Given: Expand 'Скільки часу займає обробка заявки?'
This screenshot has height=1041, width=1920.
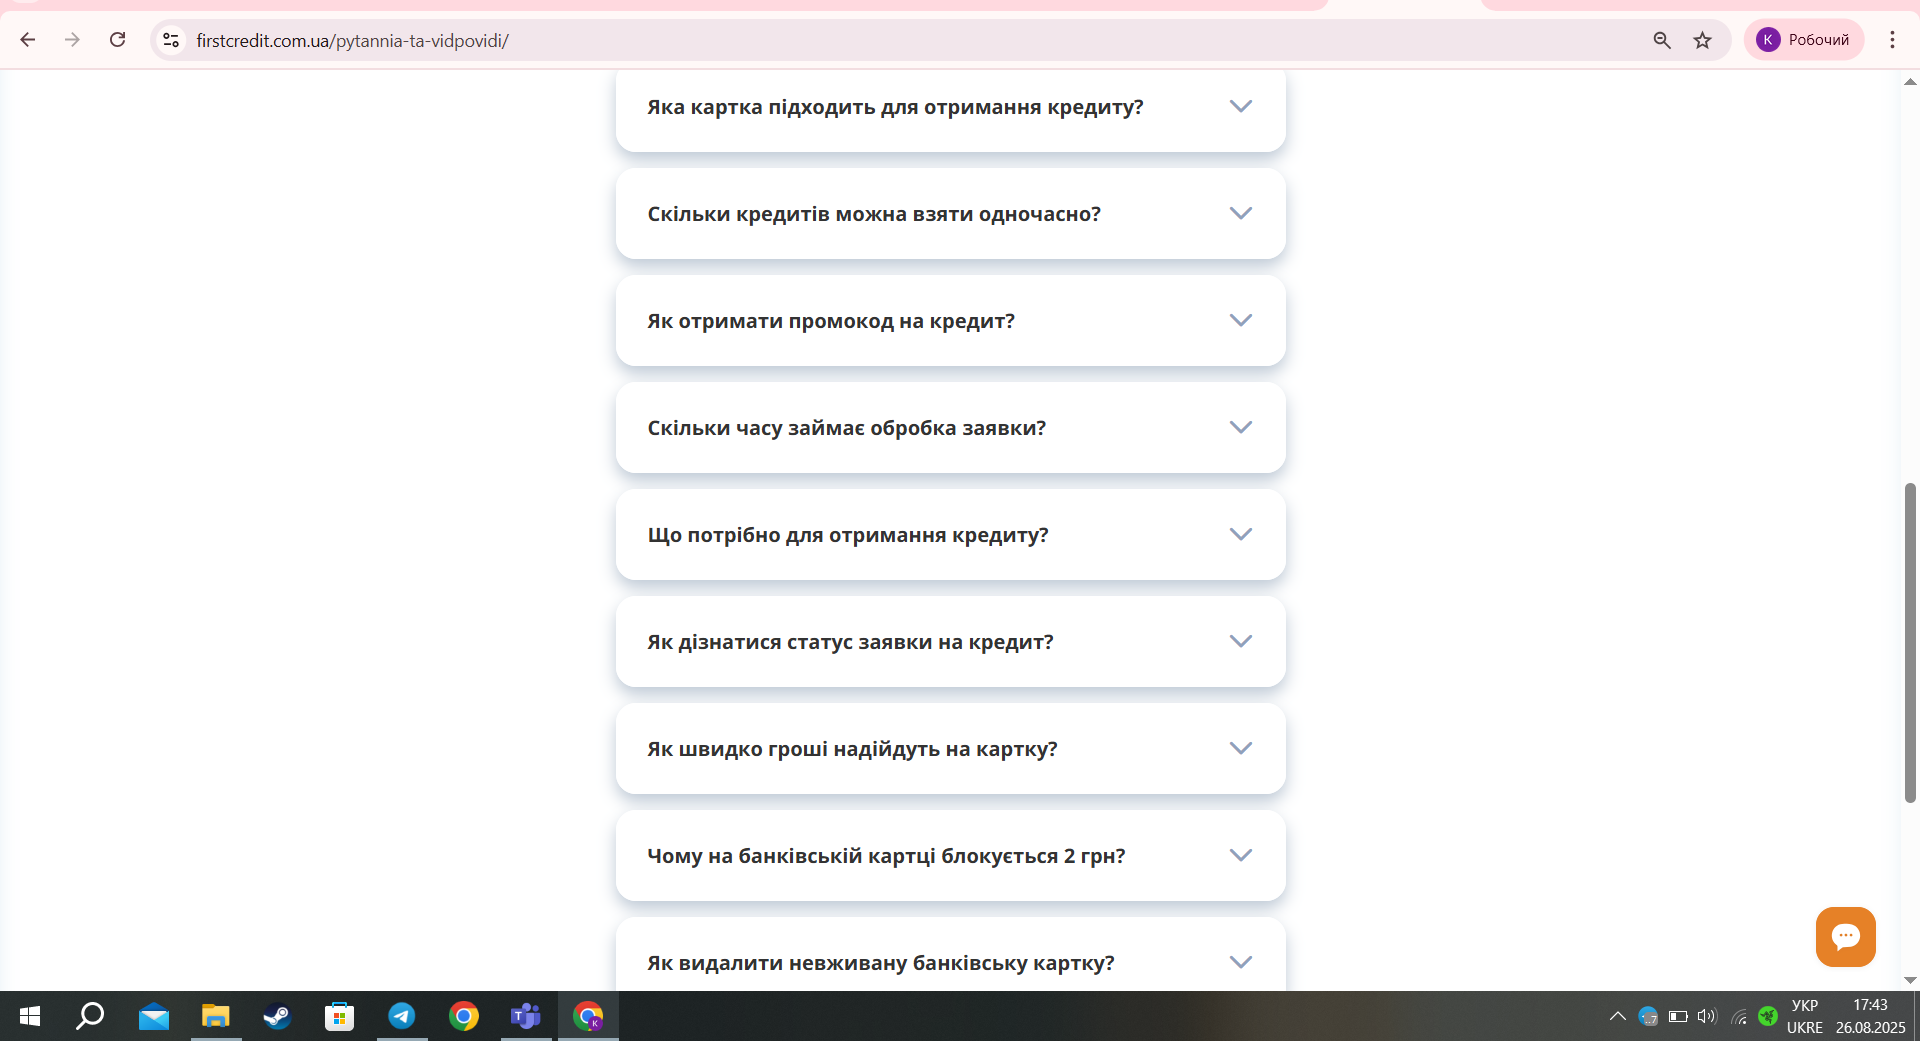Looking at the screenshot, I should [x=950, y=427].
